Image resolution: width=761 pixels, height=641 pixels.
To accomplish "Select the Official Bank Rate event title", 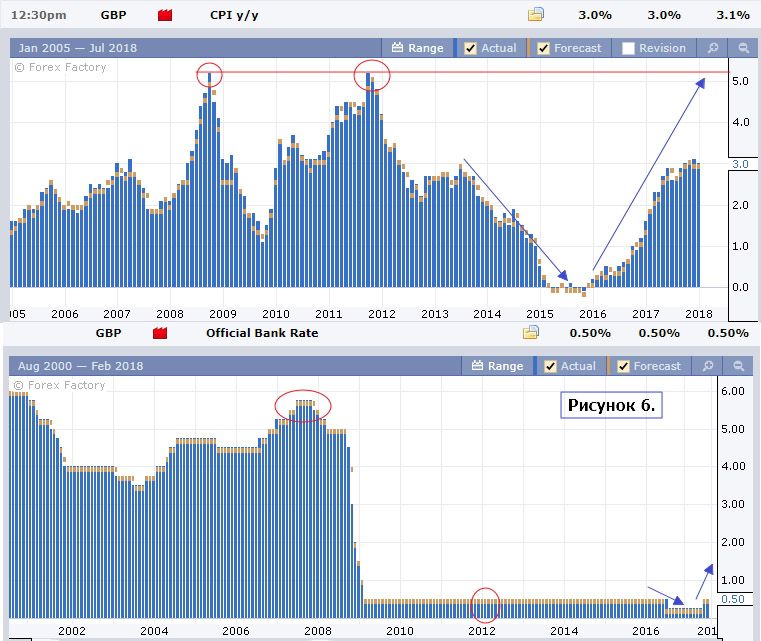I will point(262,333).
